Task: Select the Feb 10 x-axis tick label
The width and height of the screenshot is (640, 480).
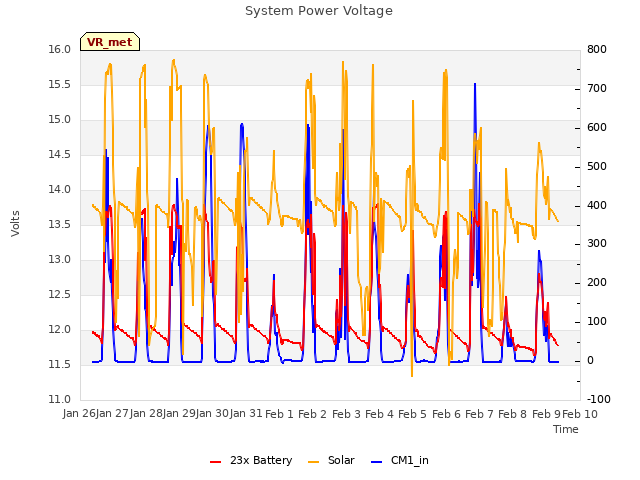Action: click(580, 414)
